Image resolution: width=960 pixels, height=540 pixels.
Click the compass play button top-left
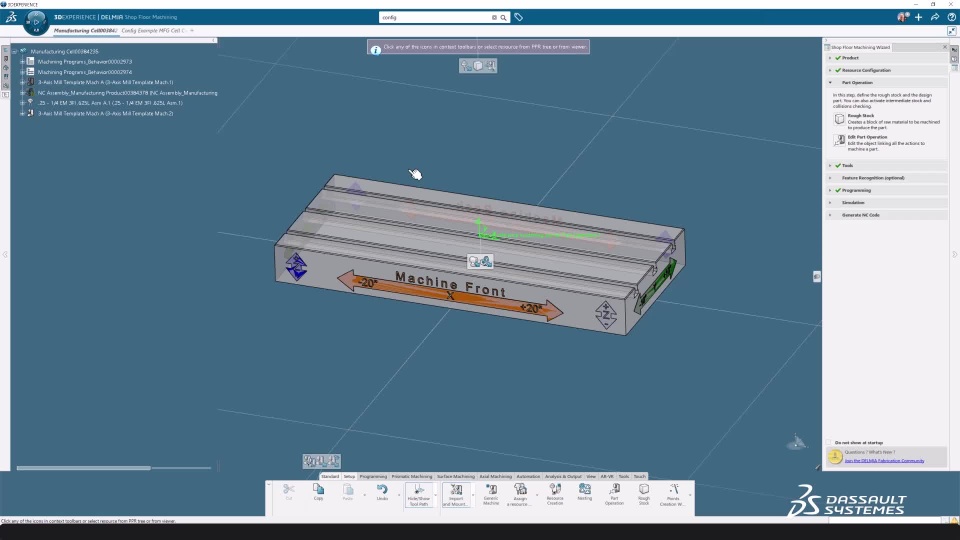point(36,21)
